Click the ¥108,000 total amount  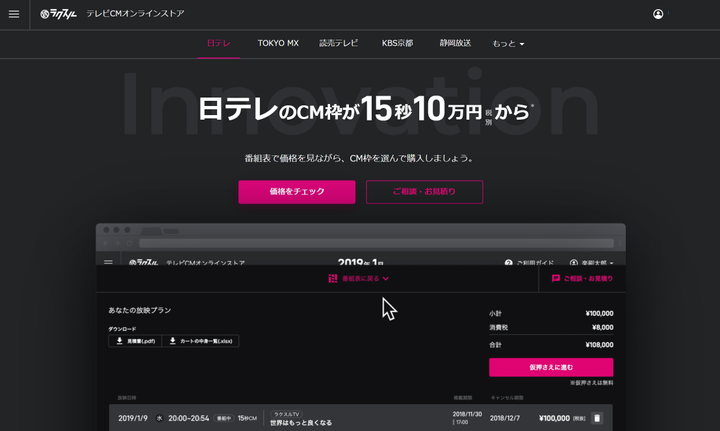599,345
